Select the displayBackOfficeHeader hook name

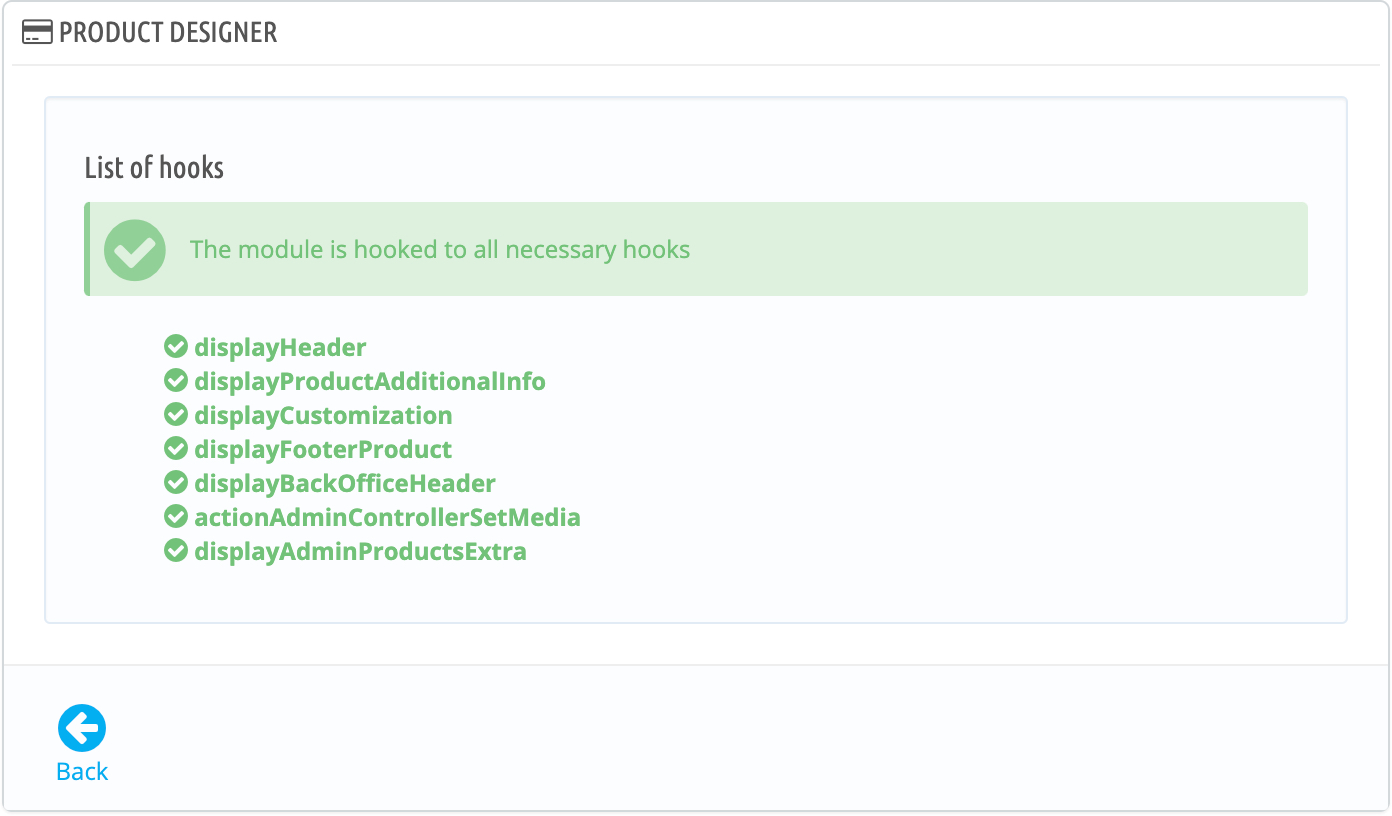[345, 484]
